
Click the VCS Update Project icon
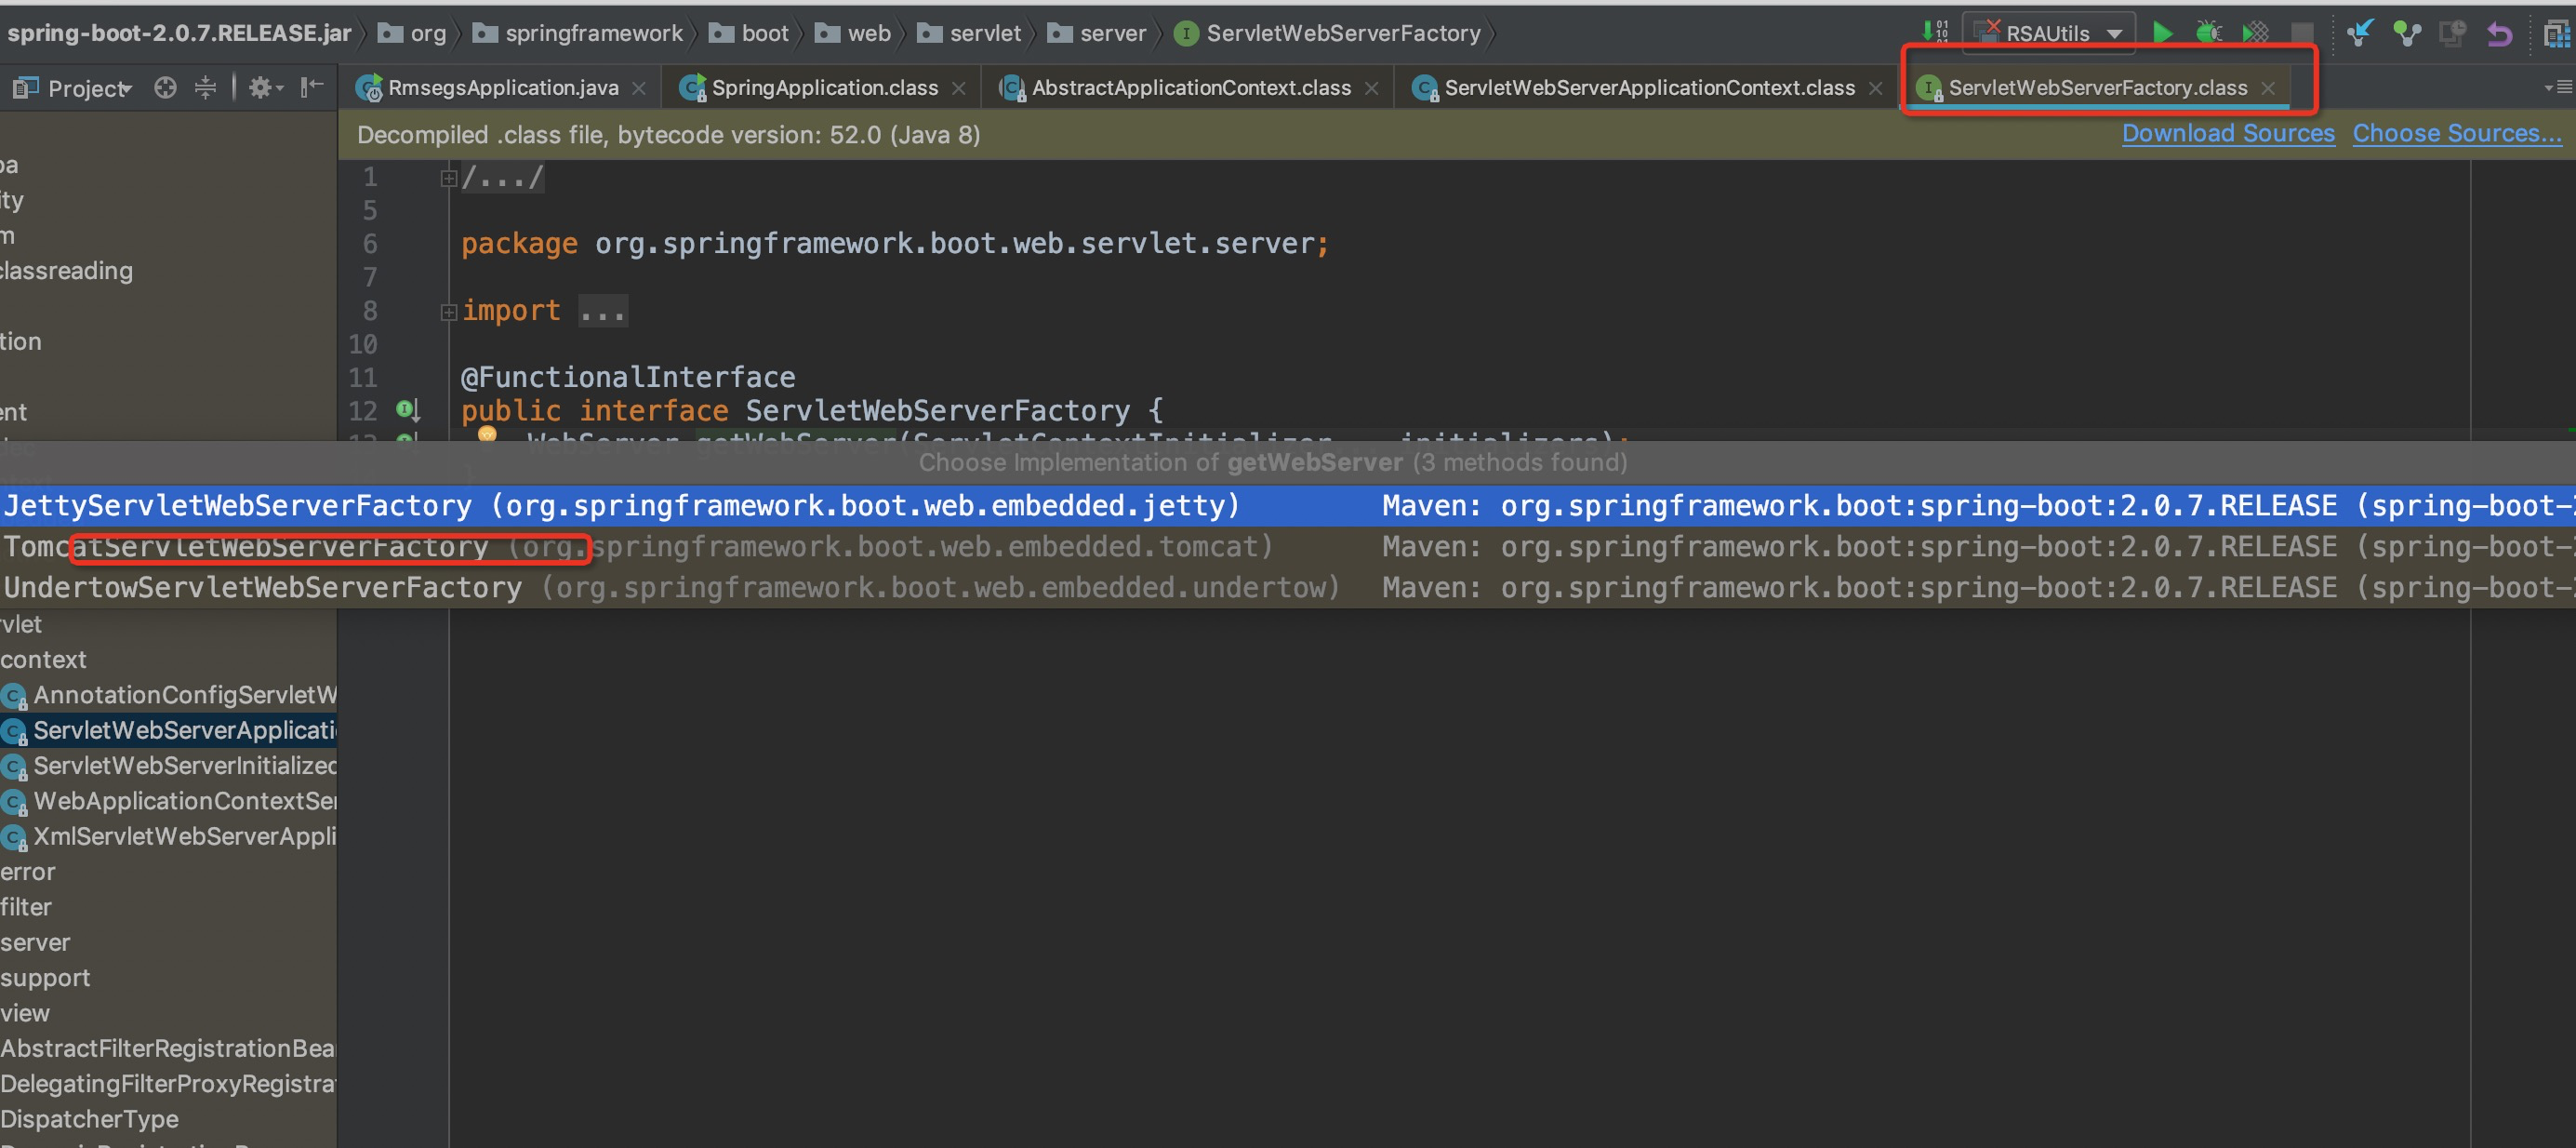2360,33
